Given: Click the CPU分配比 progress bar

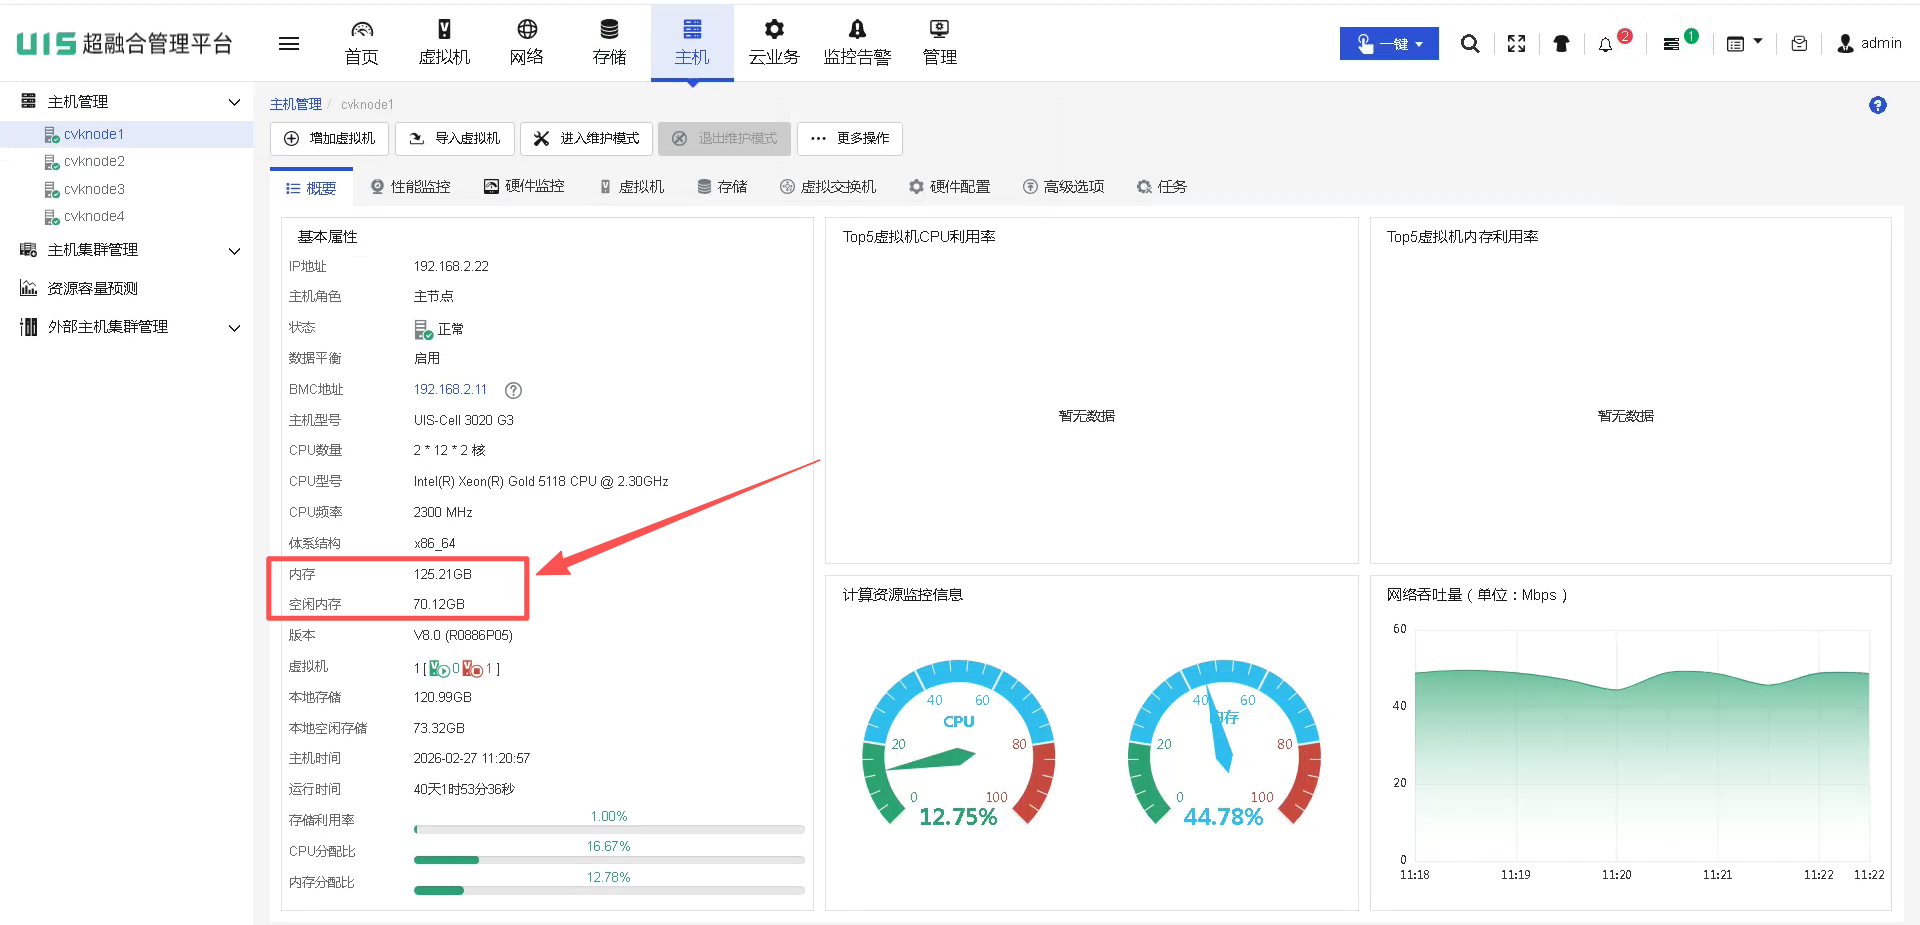Looking at the screenshot, I should [609, 860].
